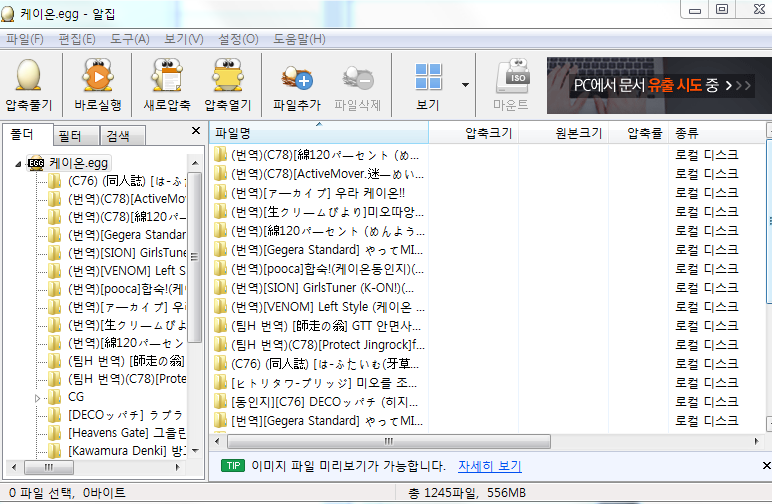The height and width of the screenshot is (504, 772).
Task: Open the dropdown arrow beside 보기
Action: [465, 85]
